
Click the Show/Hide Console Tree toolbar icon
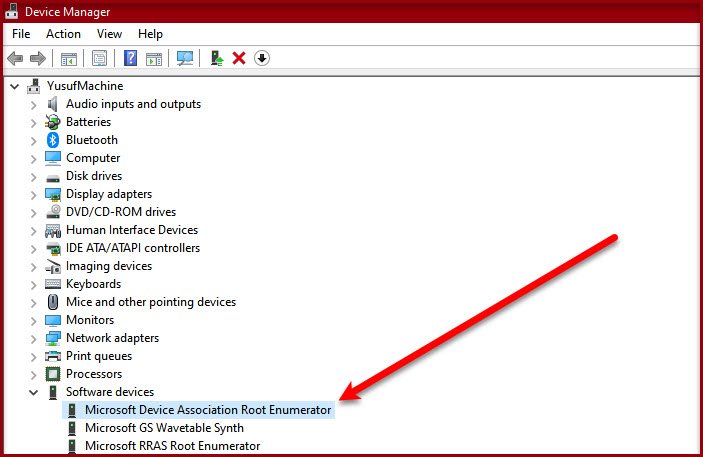pos(69,58)
